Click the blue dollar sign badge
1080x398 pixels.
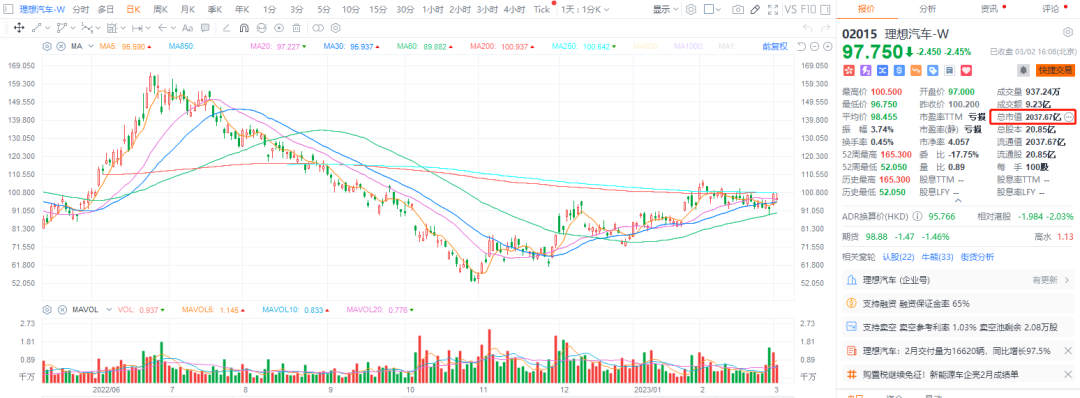(x=900, y=70)
